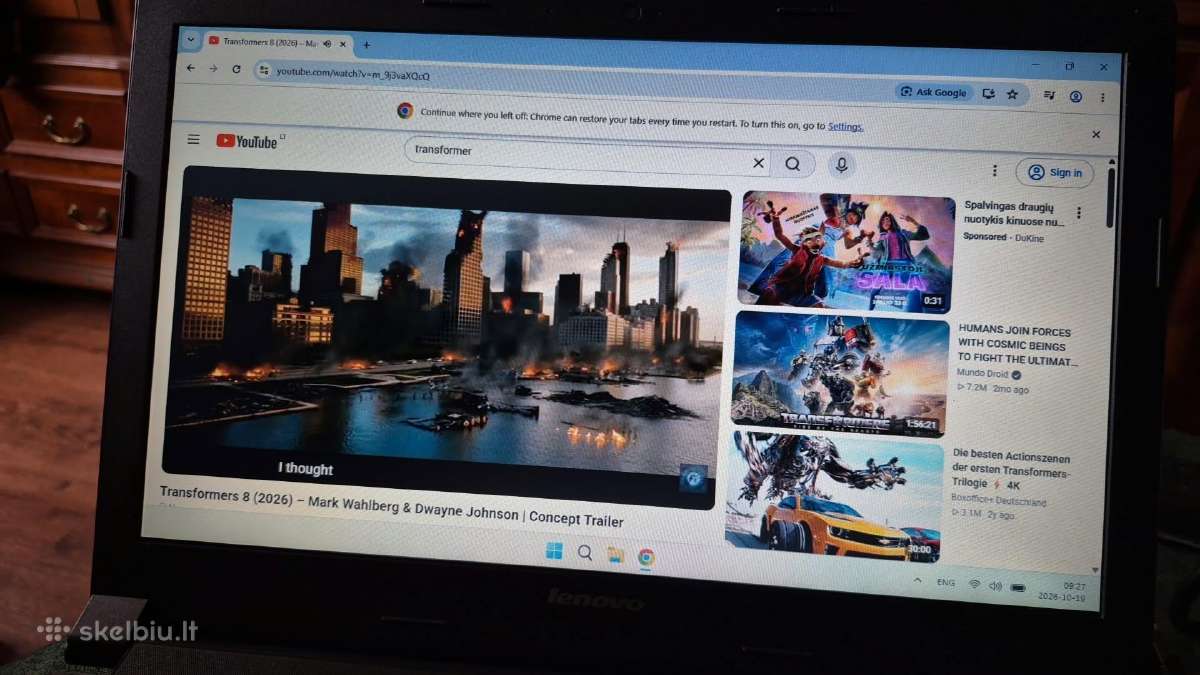The height and width of the screenshot is (675, 1200).
Task: Dismiss the Chrome restore tabs banner
Action: pyautogui.click(x=1096, y=134)
